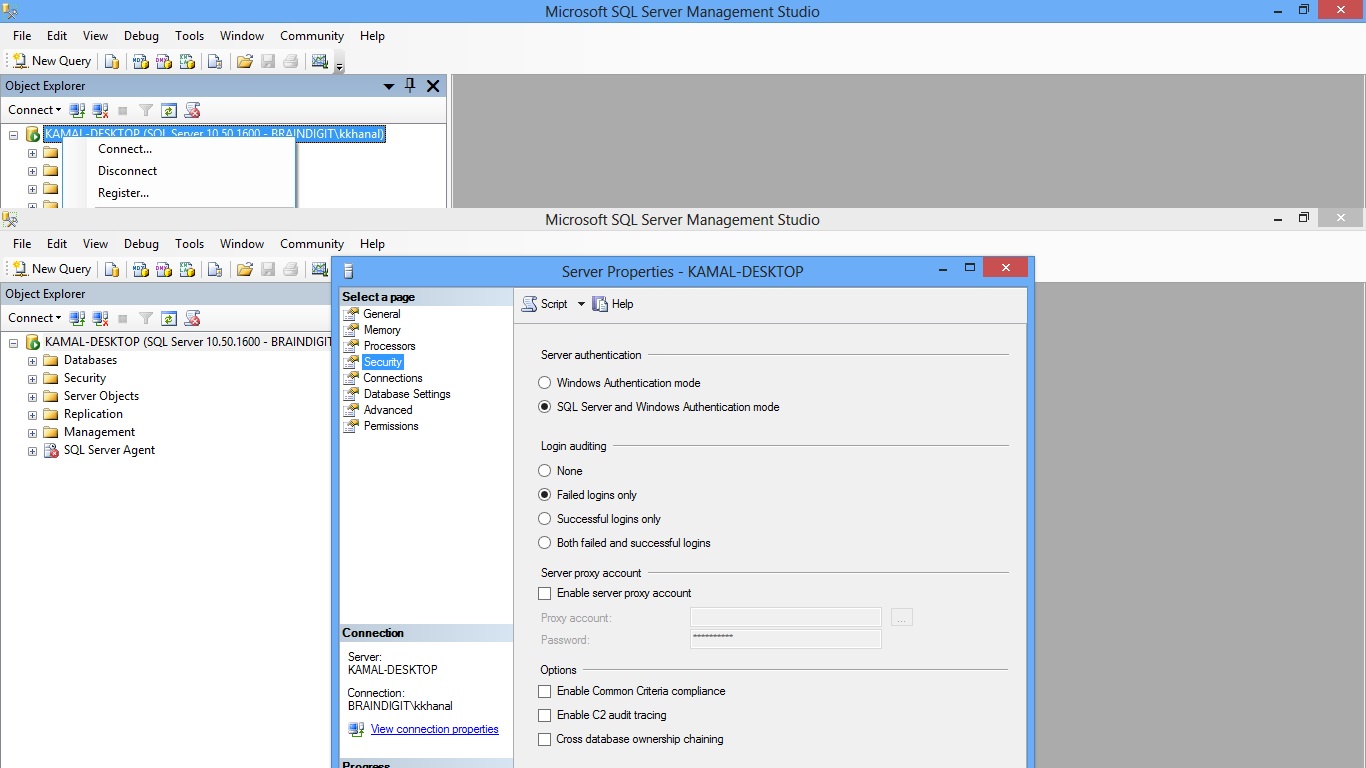Viewport: 1366px width, 768px height.
Task: Click the Open File folder icon, lower window
Action: (x=244, y=269)
